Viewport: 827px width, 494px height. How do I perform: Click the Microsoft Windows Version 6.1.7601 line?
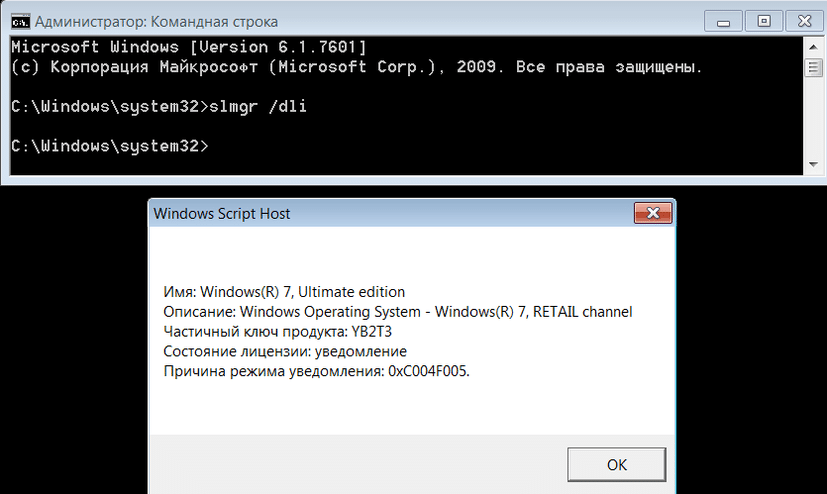tap(189, 47)
